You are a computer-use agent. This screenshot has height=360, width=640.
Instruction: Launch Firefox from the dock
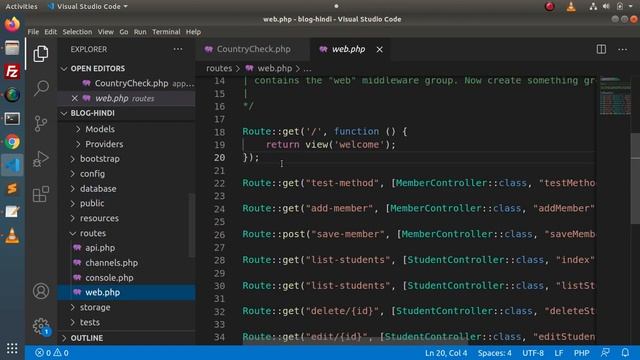[x=12, y=24]
